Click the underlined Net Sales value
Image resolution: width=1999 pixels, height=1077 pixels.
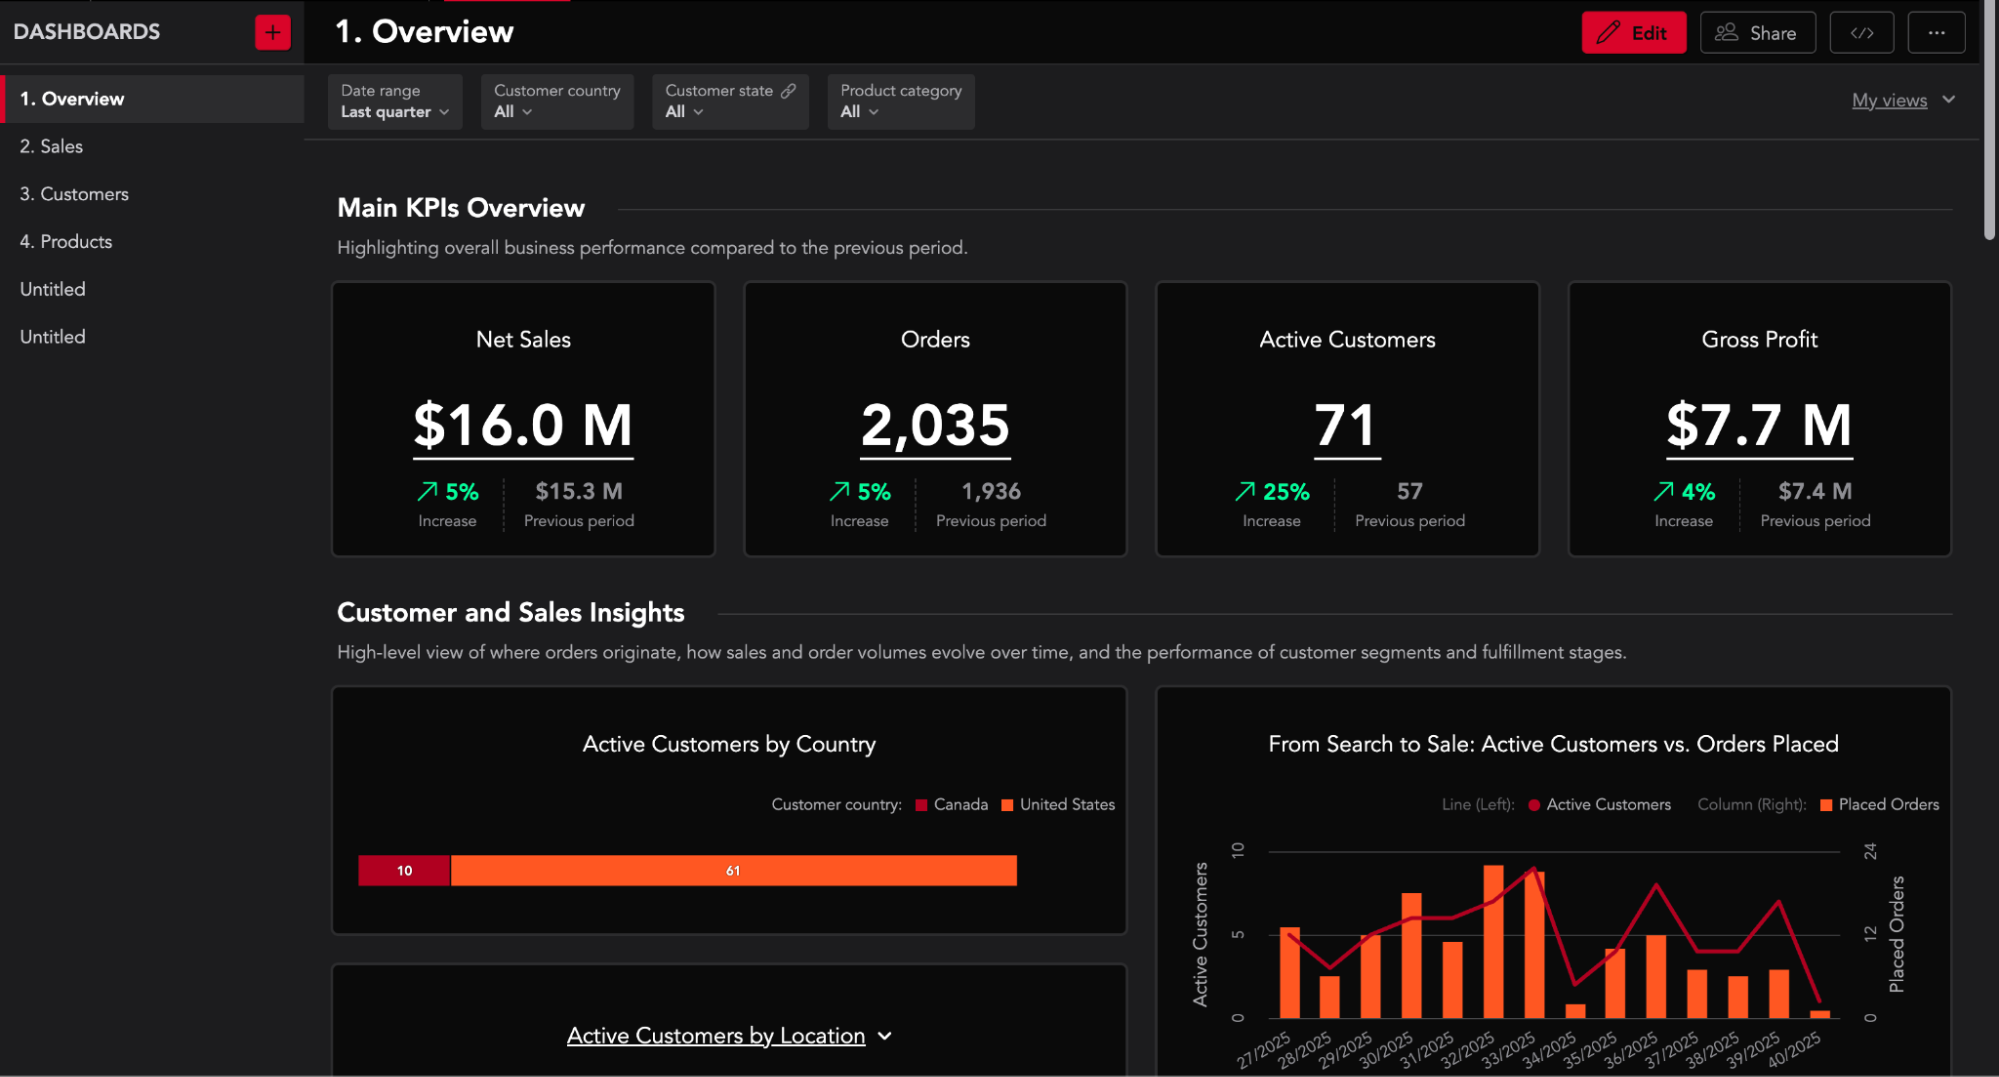(x=522, y=426)
